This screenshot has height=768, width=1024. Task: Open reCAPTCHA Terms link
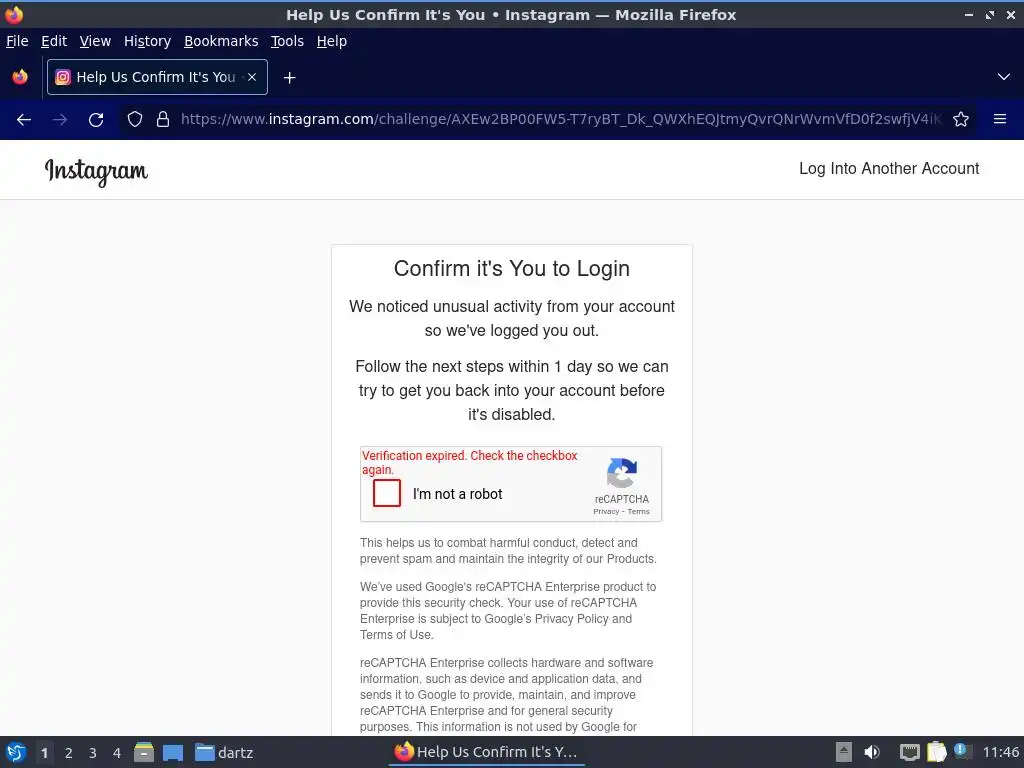[638, 511]
